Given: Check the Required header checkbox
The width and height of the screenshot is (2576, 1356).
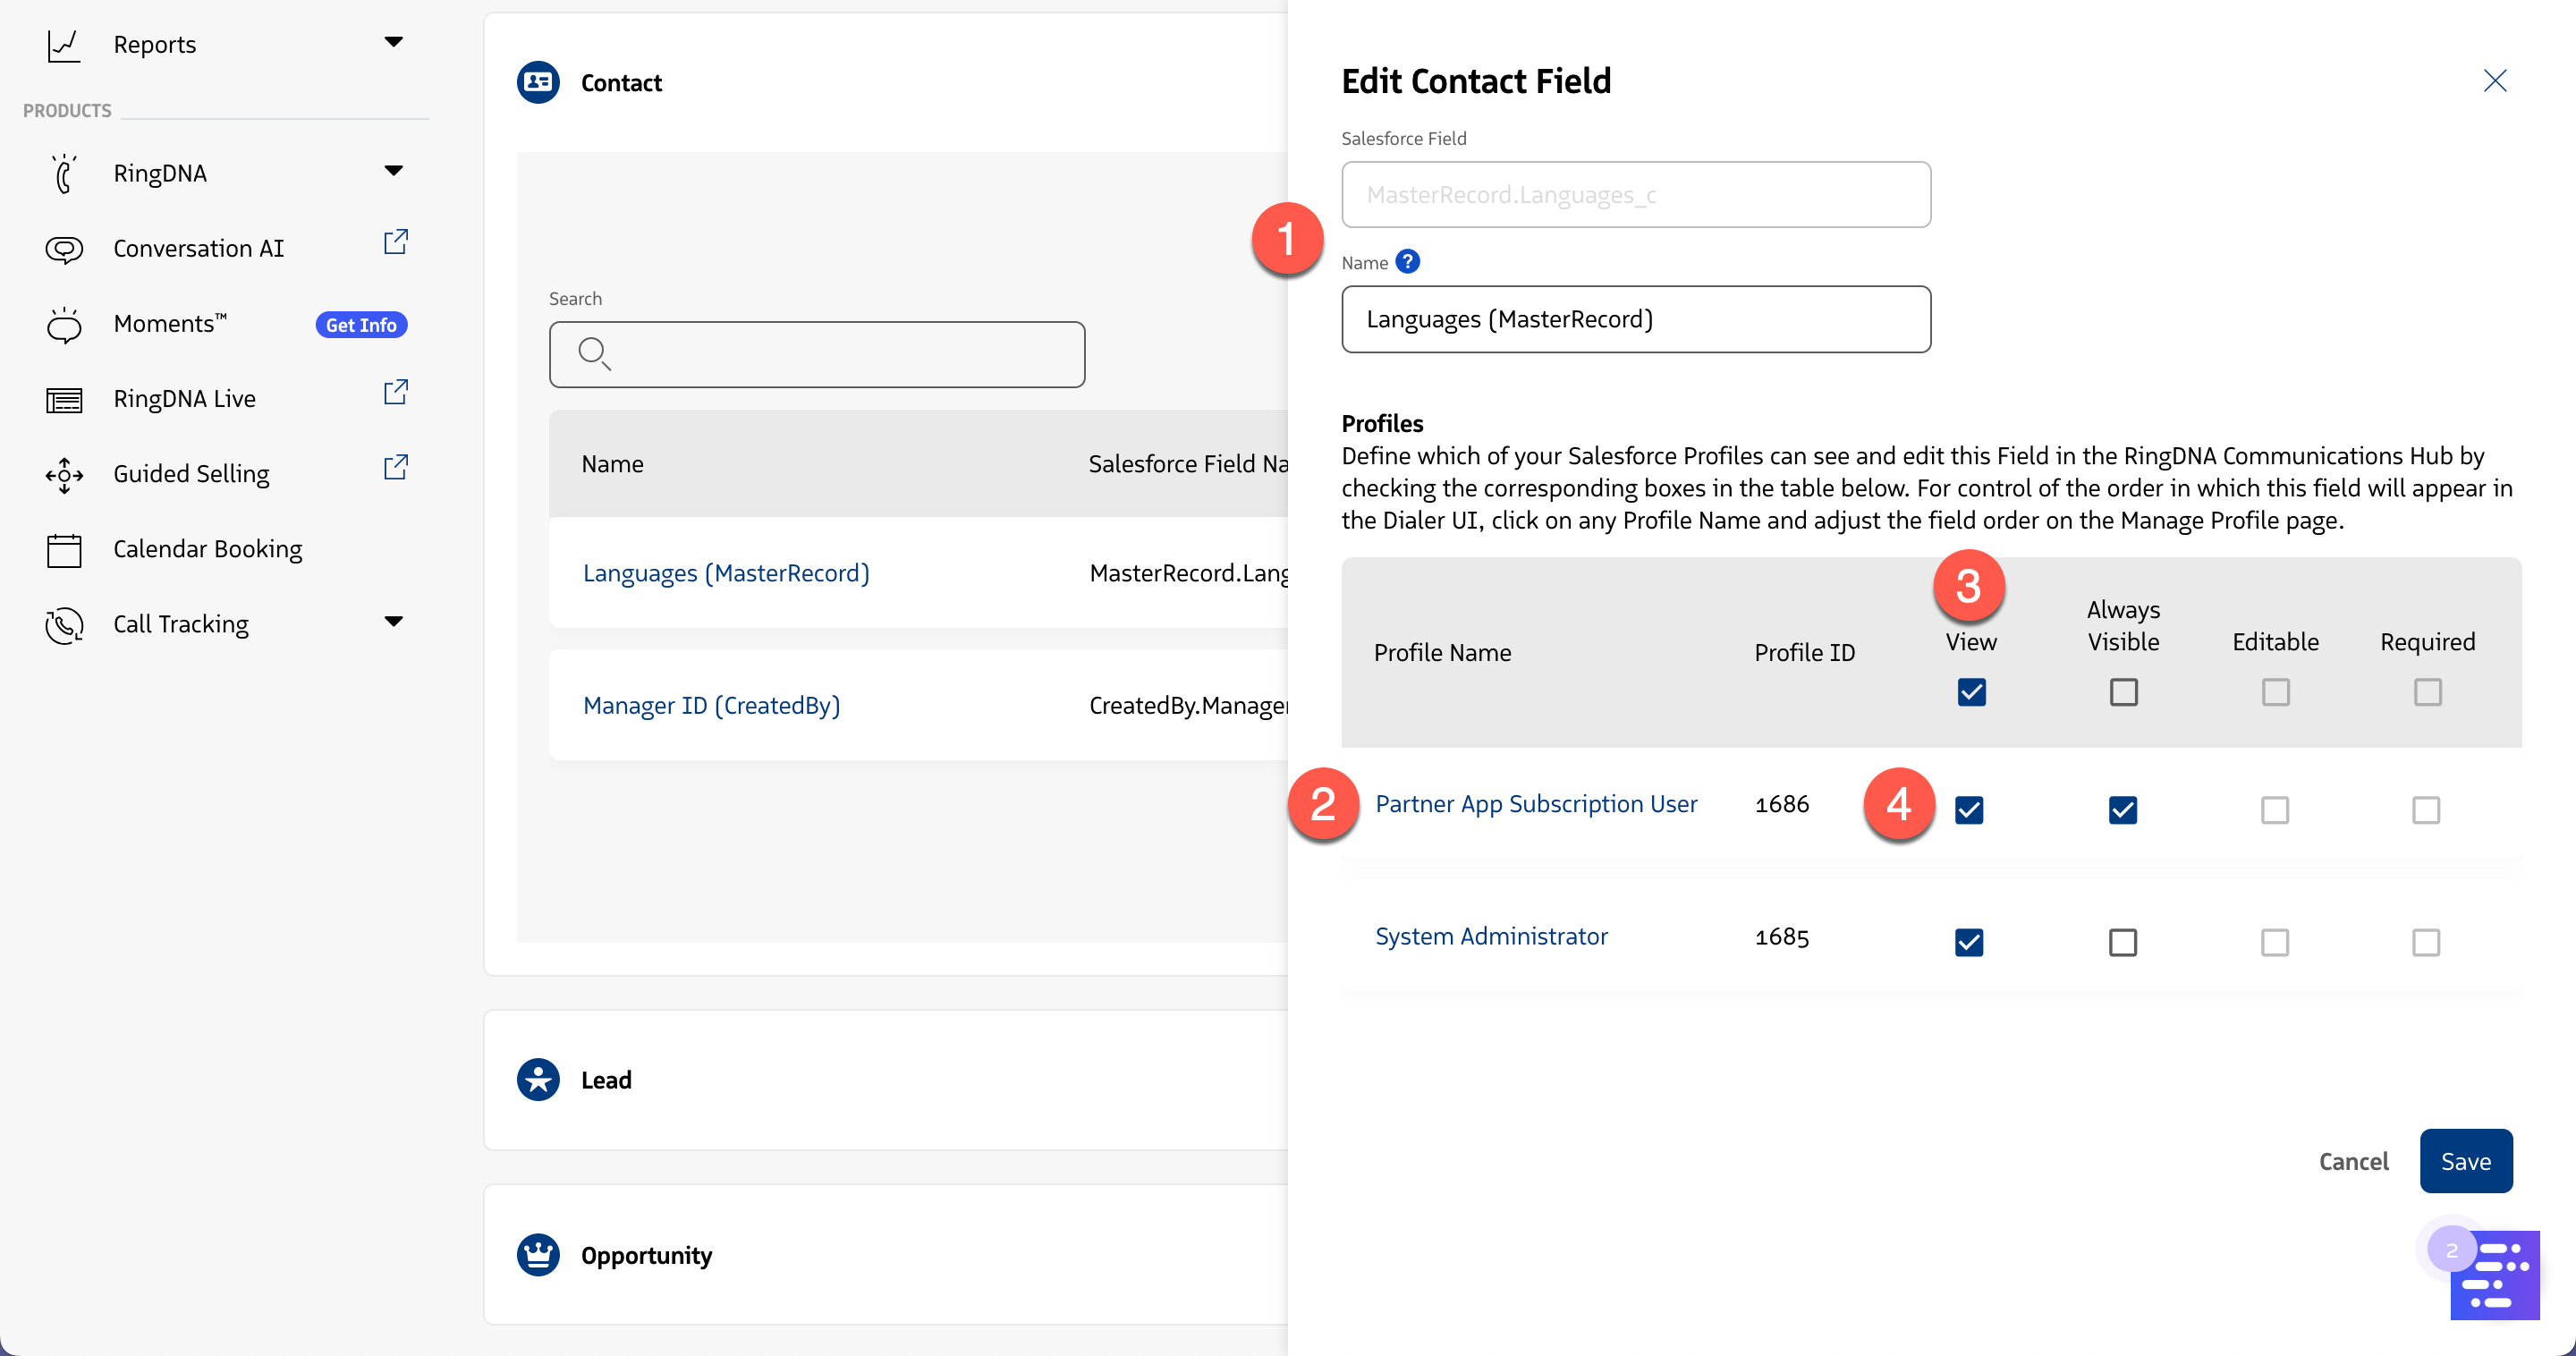Looking at the screenshot, I should click(2428, 692).
